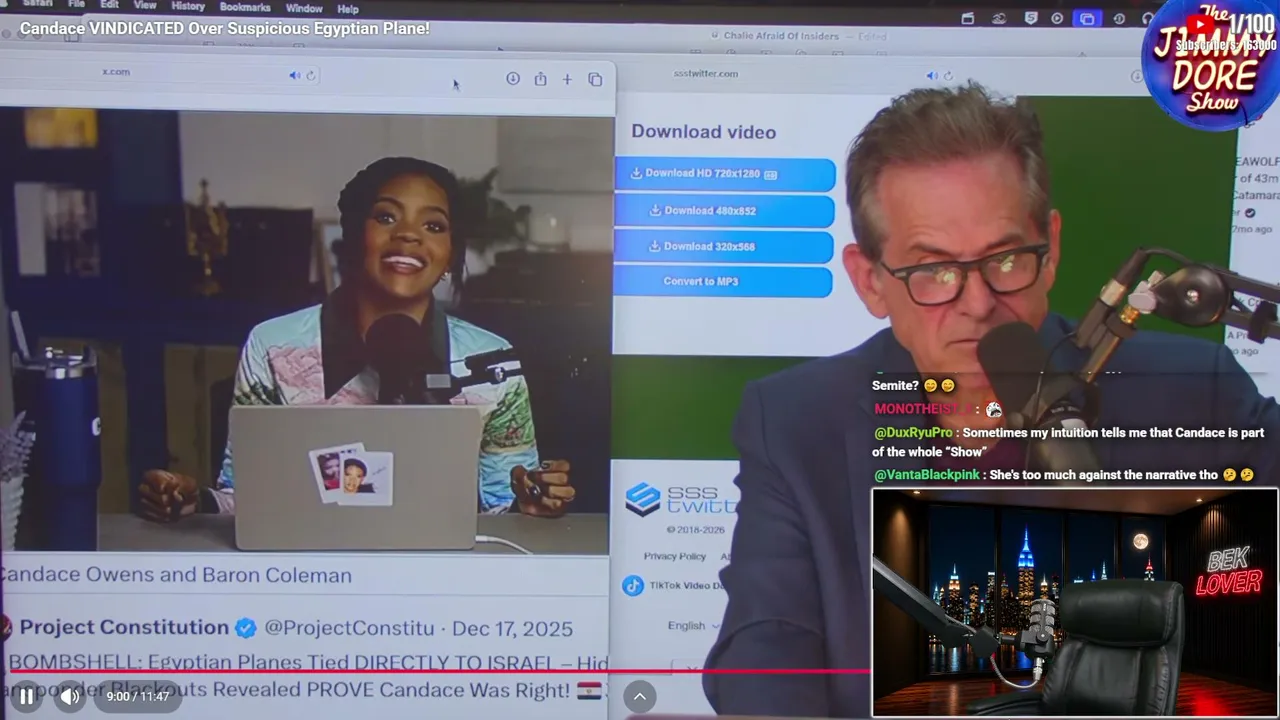Image resolution: width=1280 pixels, height=720 pixels.
Task: Open the View menu
Action: coord(145,6)
